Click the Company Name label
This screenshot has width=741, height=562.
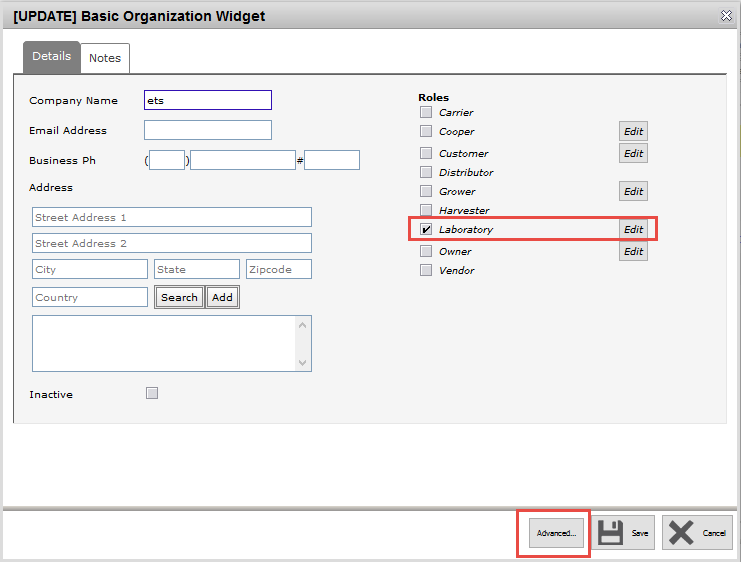click(73, 101)
